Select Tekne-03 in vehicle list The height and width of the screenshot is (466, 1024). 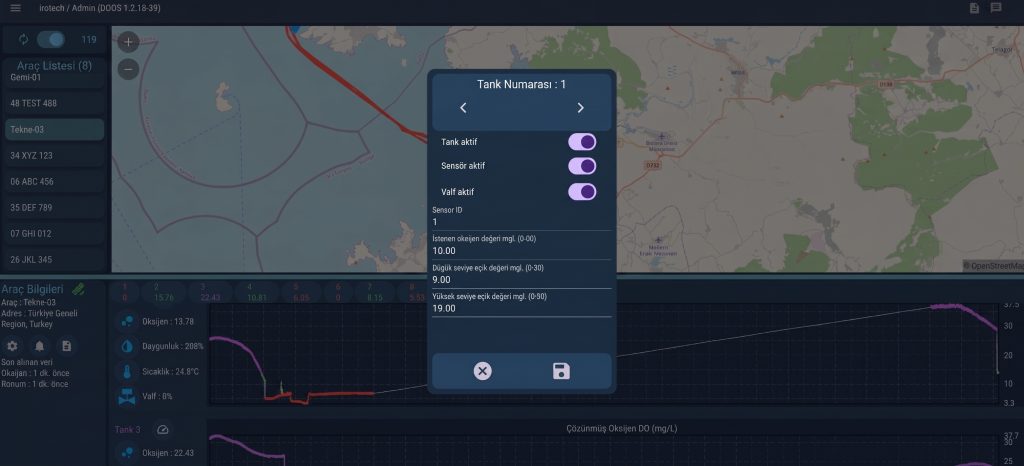pos(54,129)
